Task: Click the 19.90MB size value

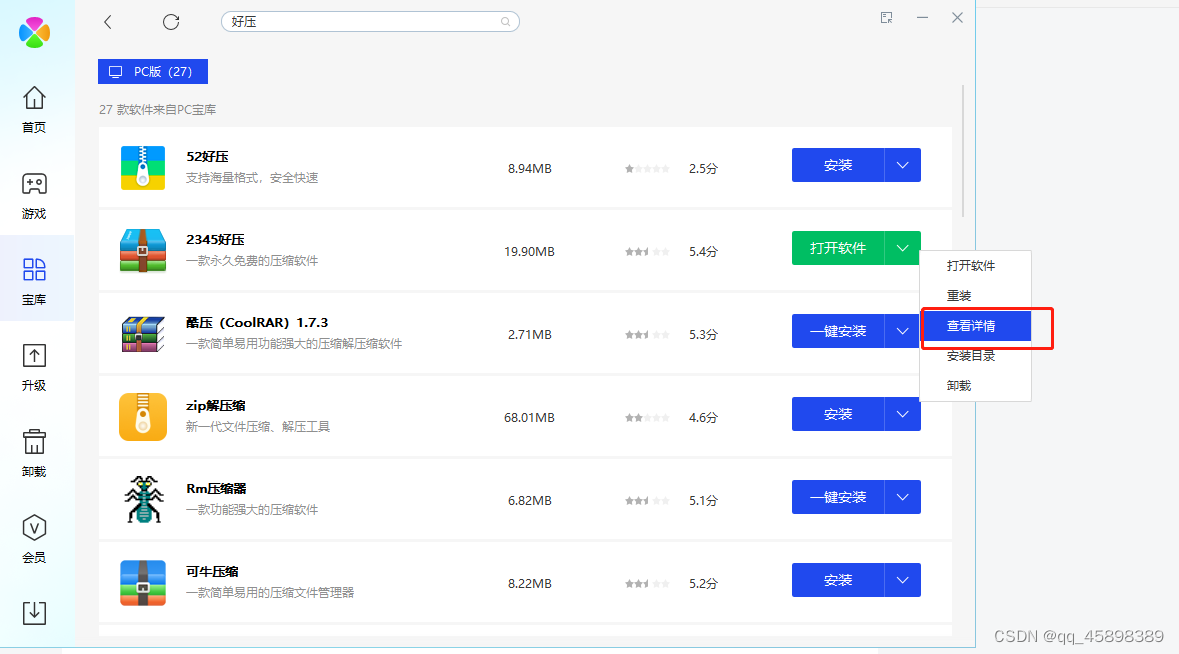Action: point(529,252)
